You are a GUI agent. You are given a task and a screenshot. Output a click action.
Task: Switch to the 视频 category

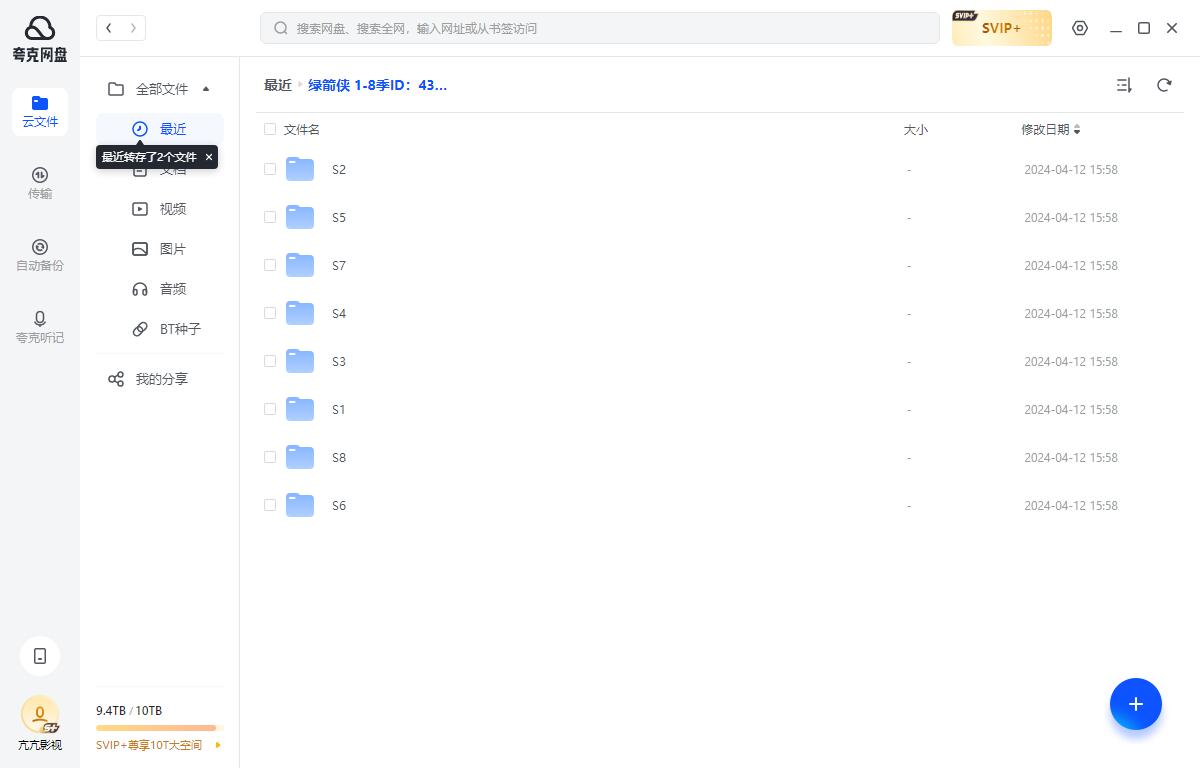coord(172,209)
